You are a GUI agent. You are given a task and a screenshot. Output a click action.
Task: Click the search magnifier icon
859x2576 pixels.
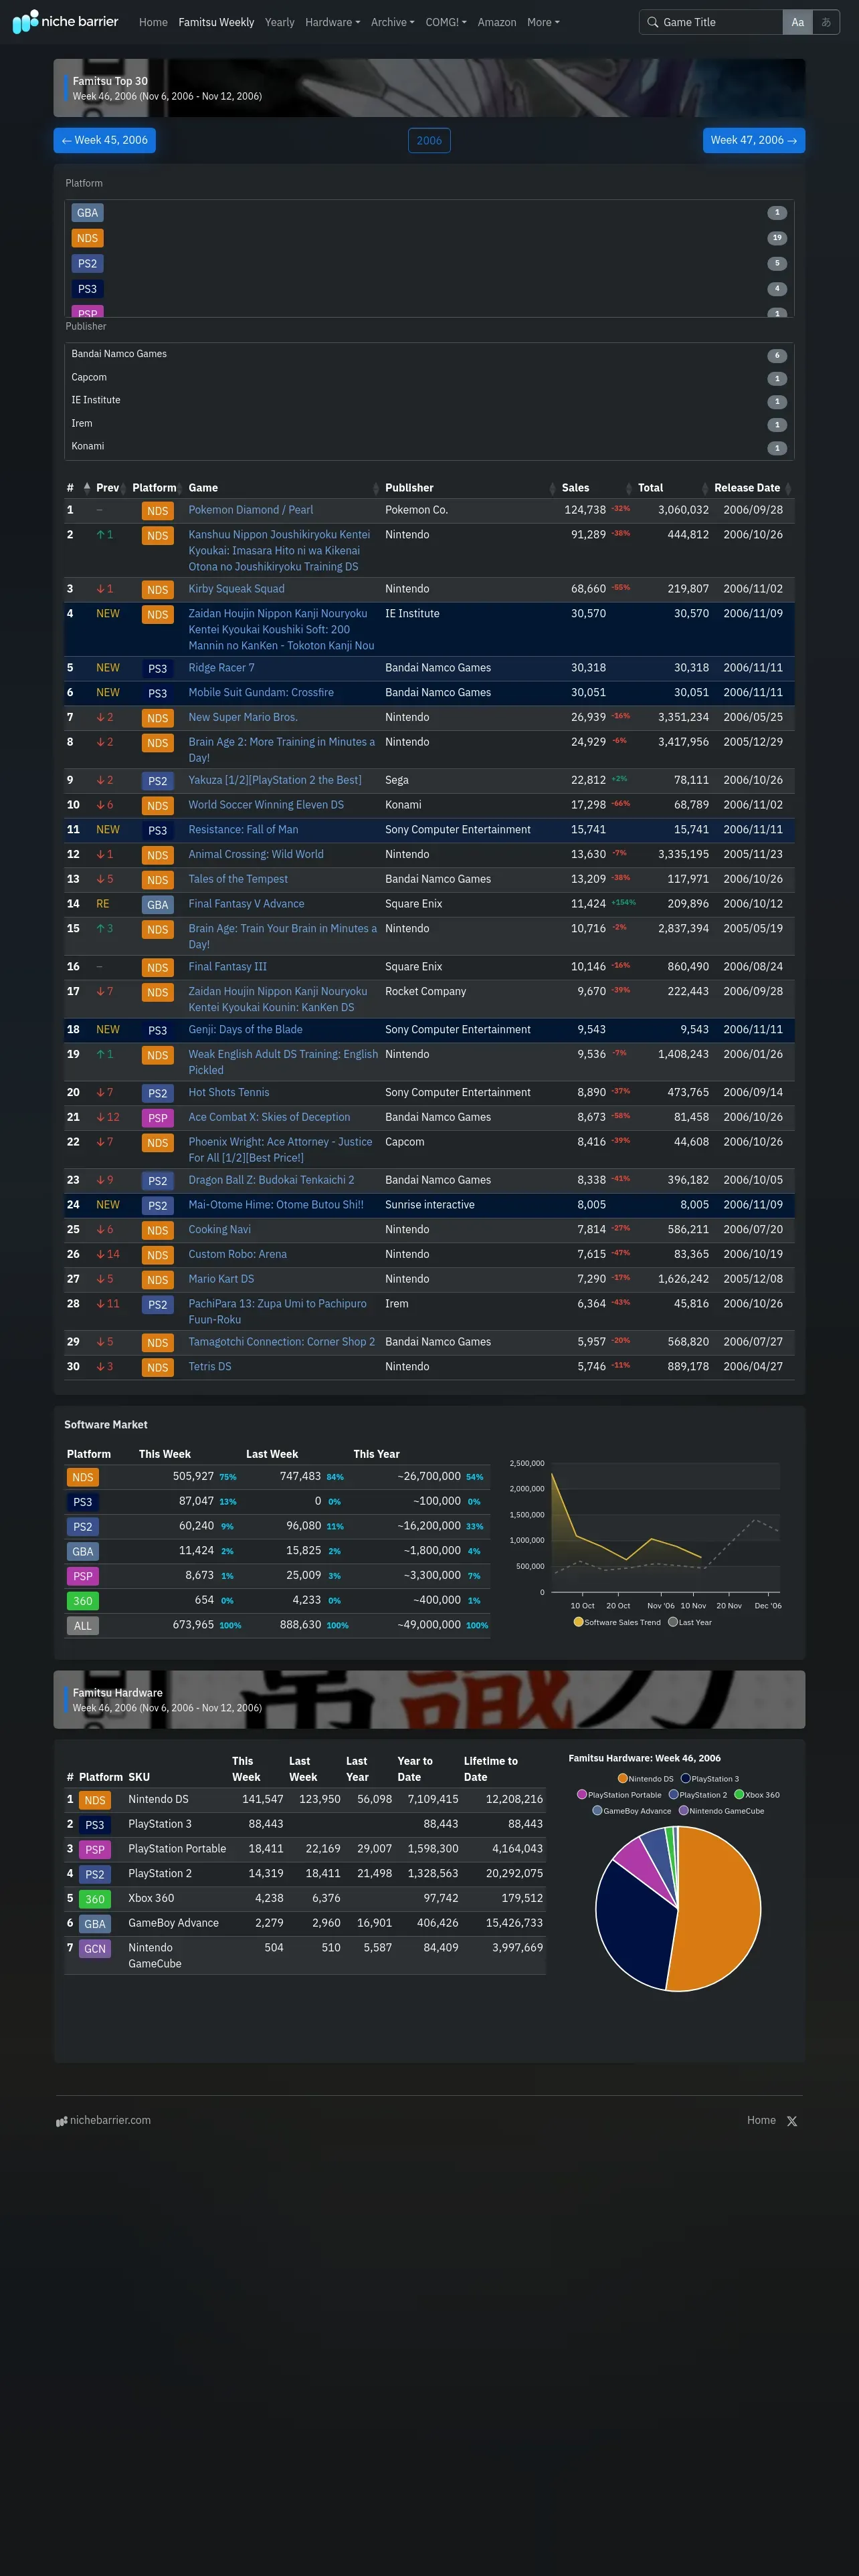(652, 22)
